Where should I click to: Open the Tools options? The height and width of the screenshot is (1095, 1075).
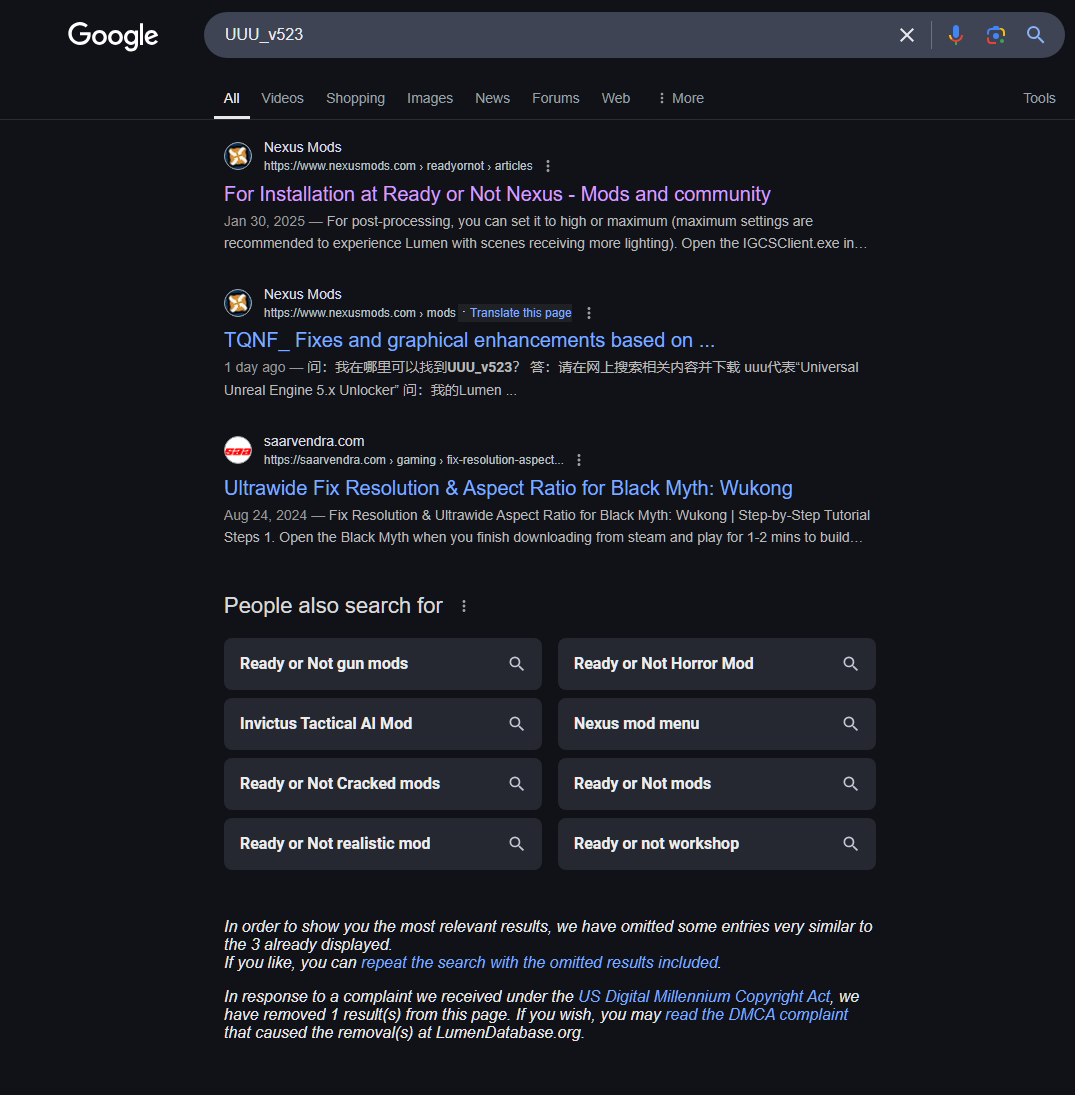(1039, 98)
